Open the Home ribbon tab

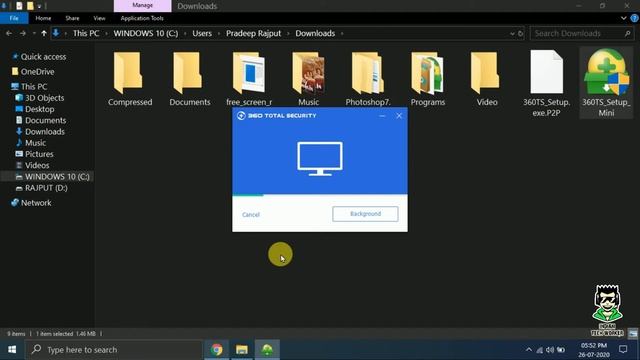(x=43, y=18)
